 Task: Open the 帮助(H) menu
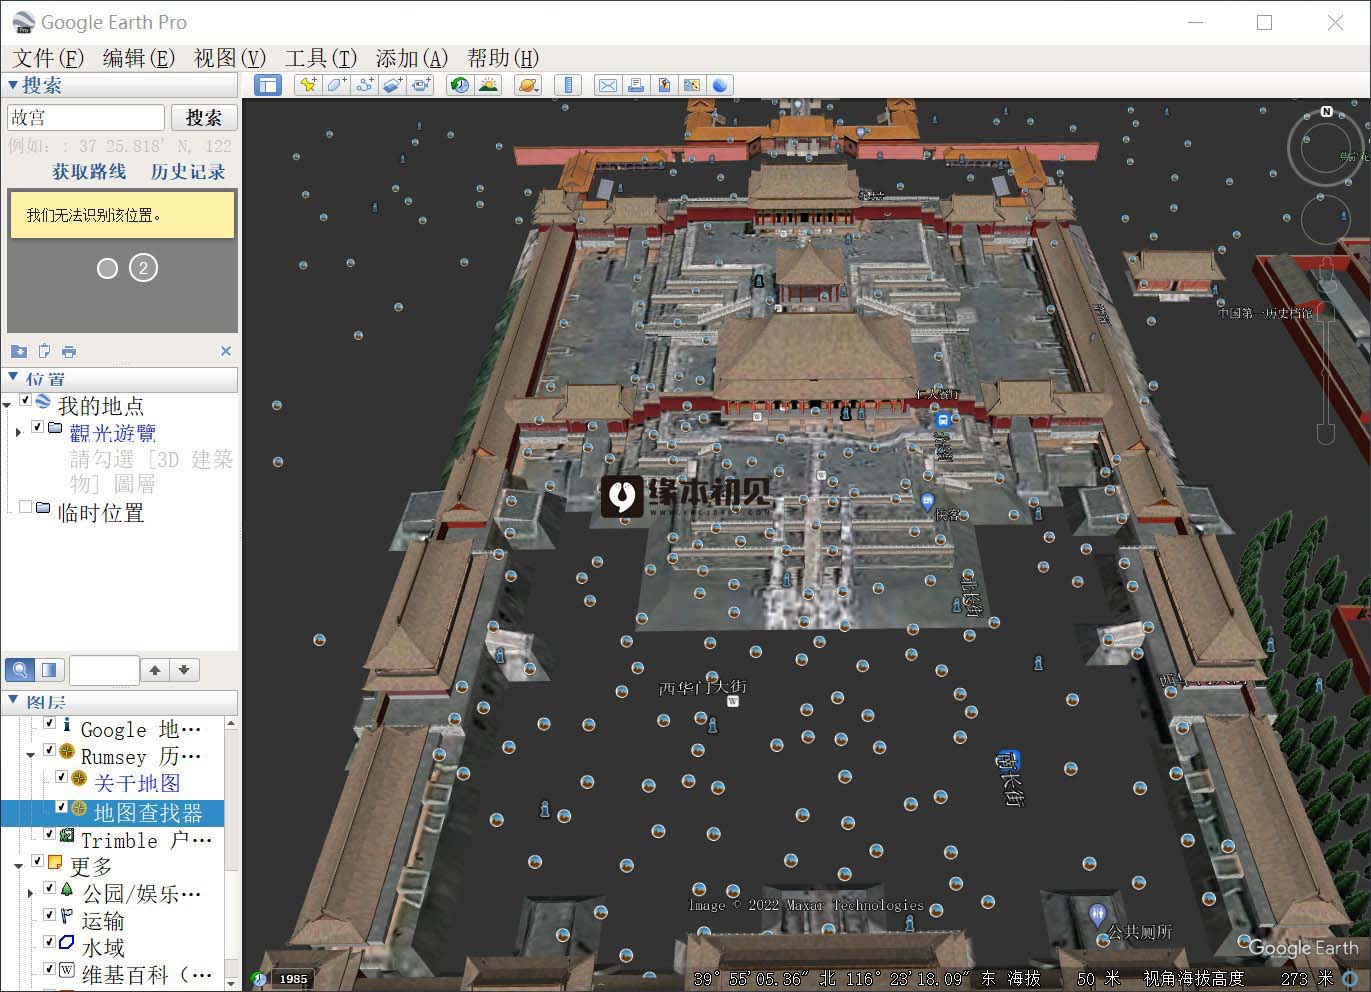pyautogui.click(x=502, y=58)
